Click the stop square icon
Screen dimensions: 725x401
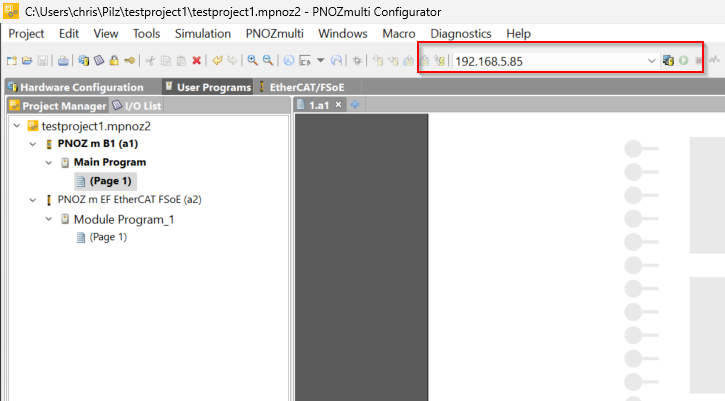point(699,61)
